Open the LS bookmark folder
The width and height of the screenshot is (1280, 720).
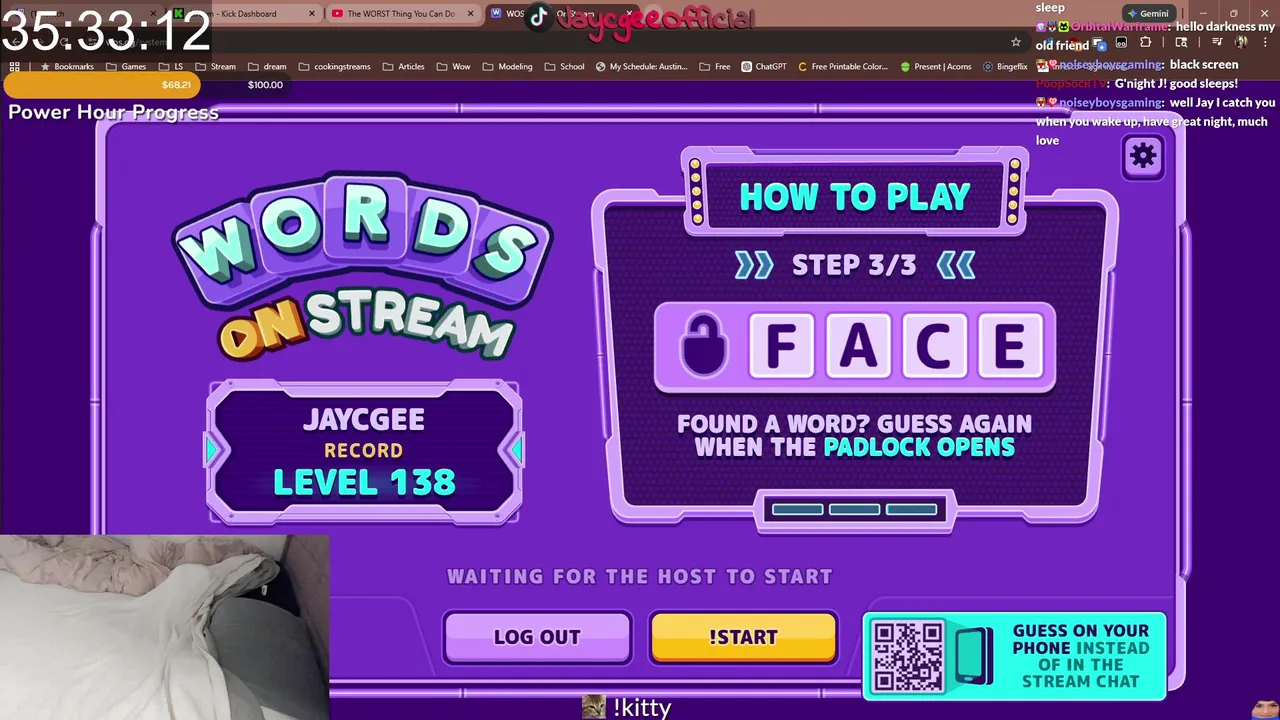pyautogui.click(x=171, y=67)
